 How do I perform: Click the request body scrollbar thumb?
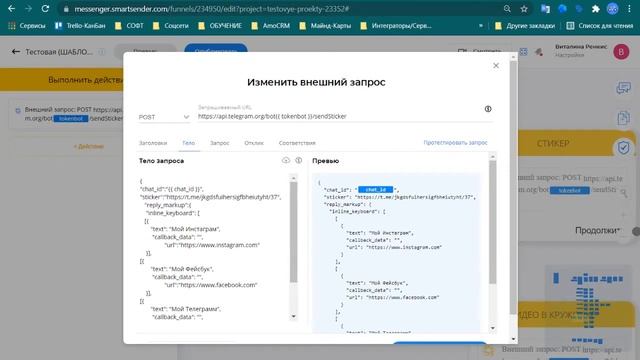point(293,232)
